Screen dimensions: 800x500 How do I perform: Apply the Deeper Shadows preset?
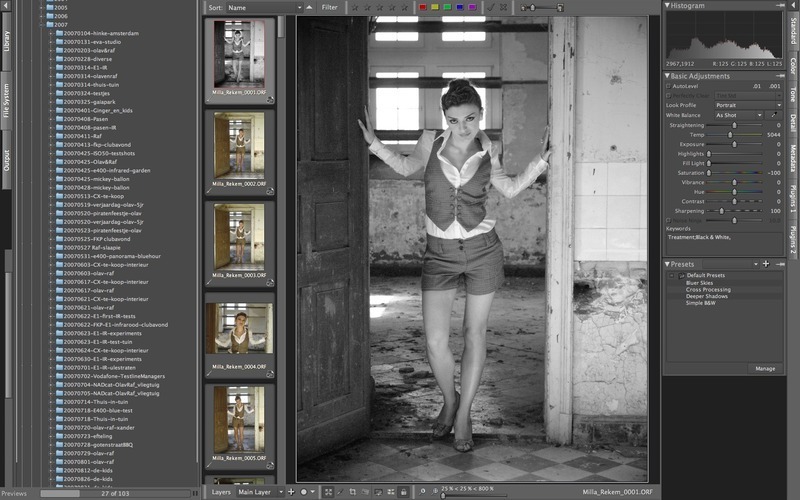[706, 296]
